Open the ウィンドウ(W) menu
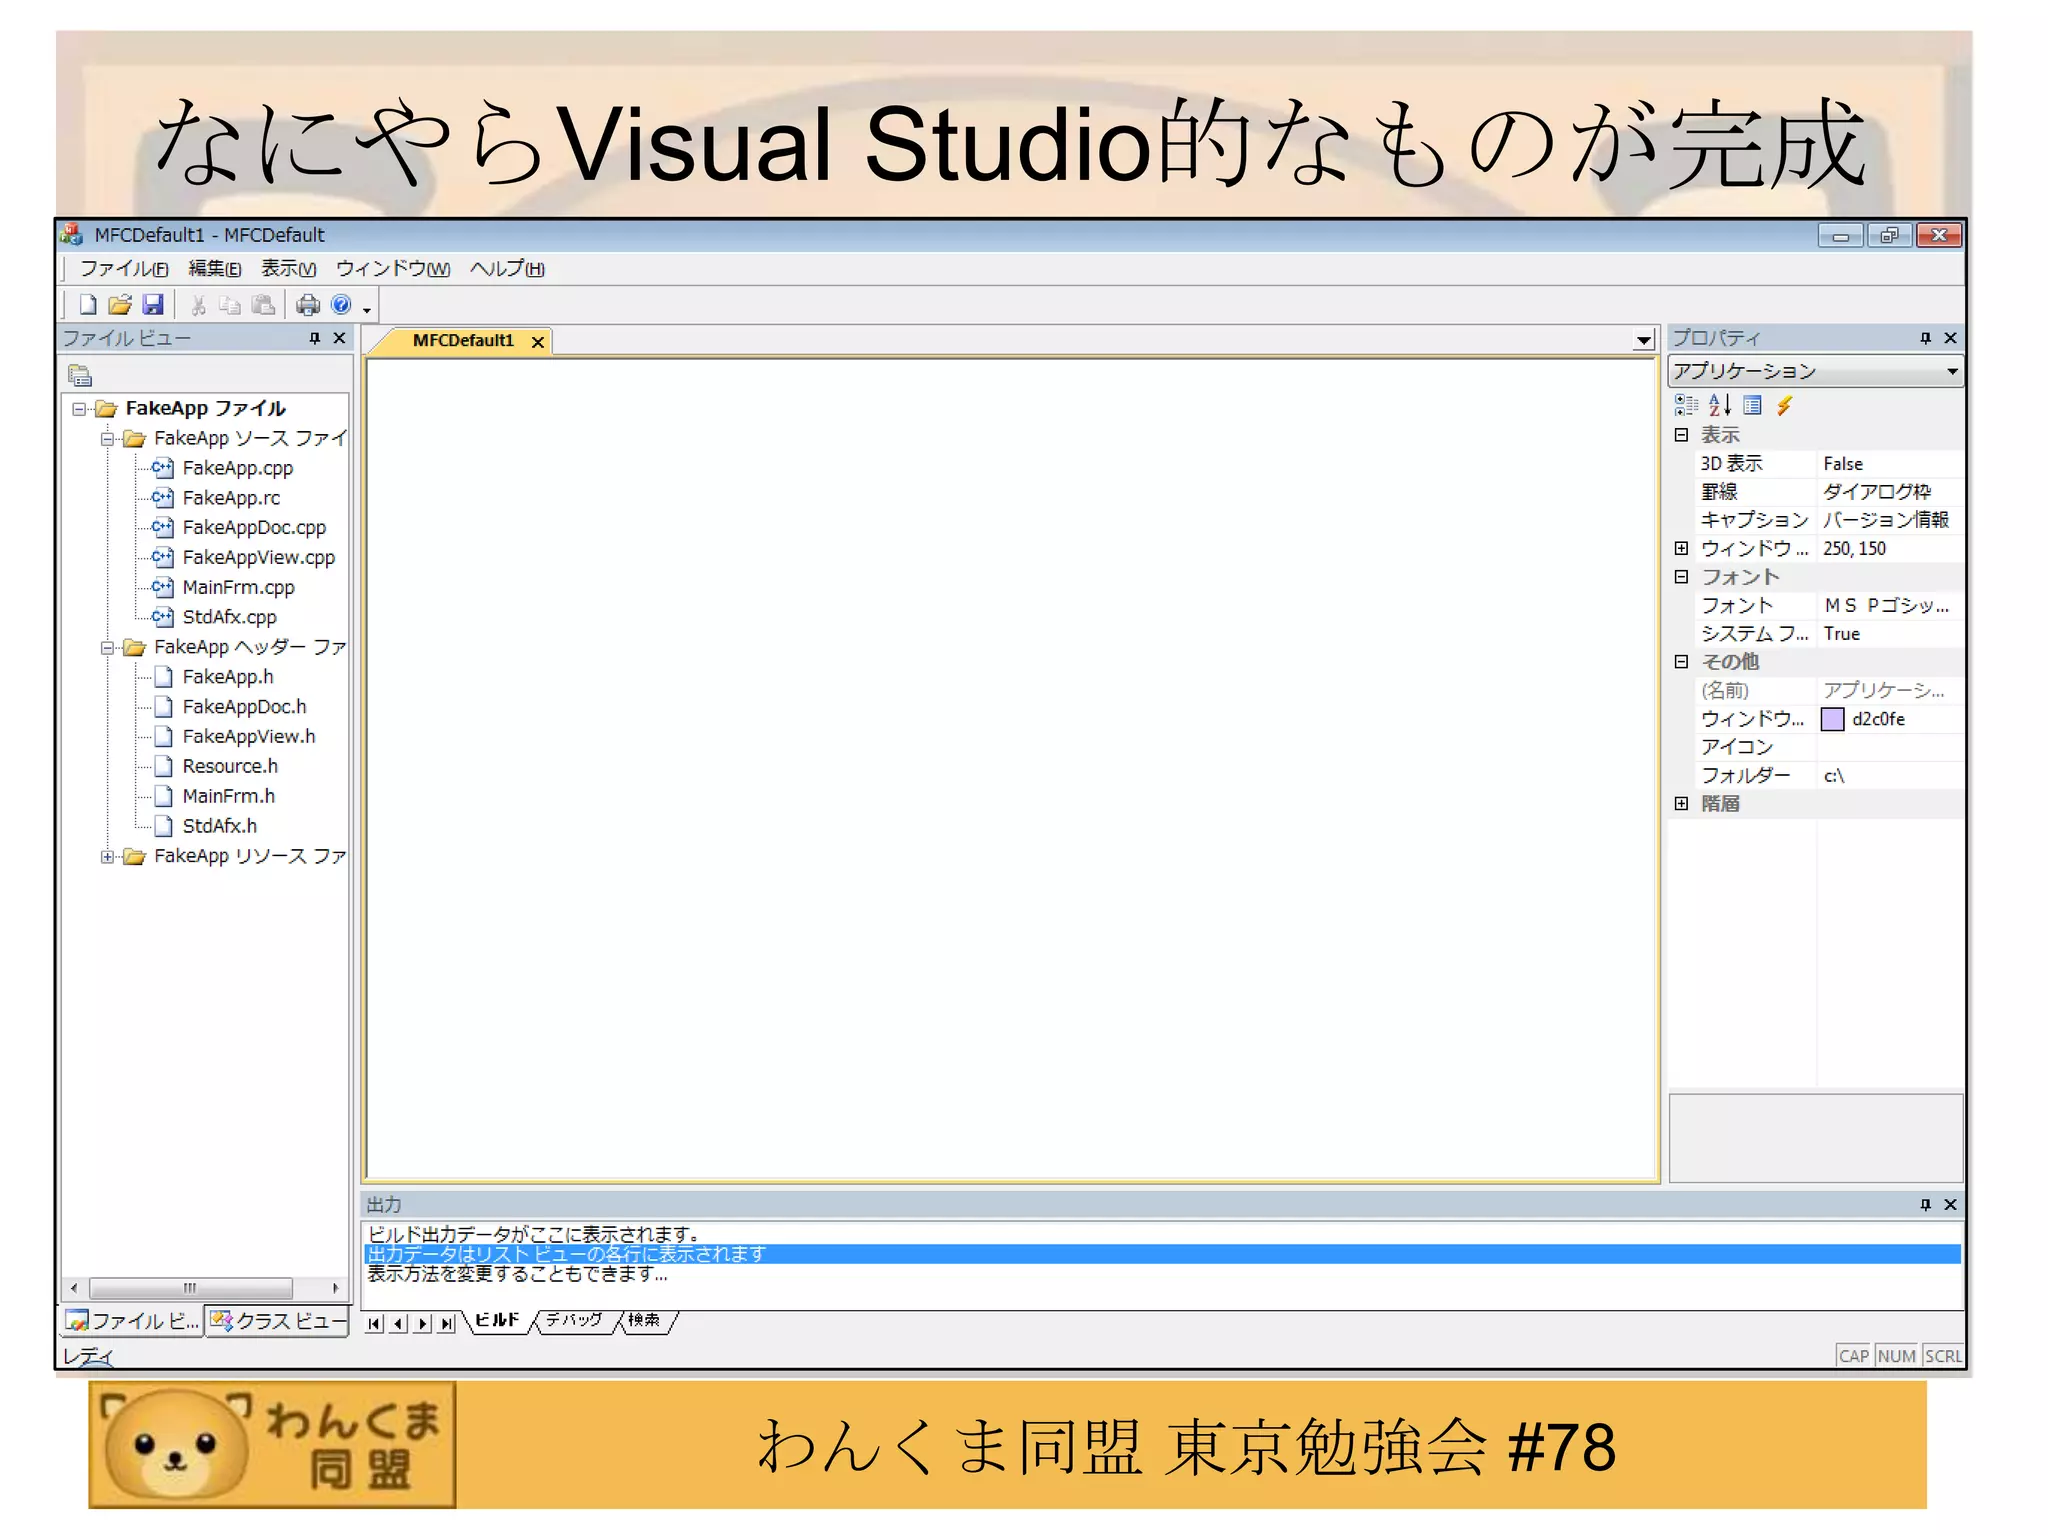Screen dimensions: 2048x1536 pyautogui.click(x=393, y=268)
